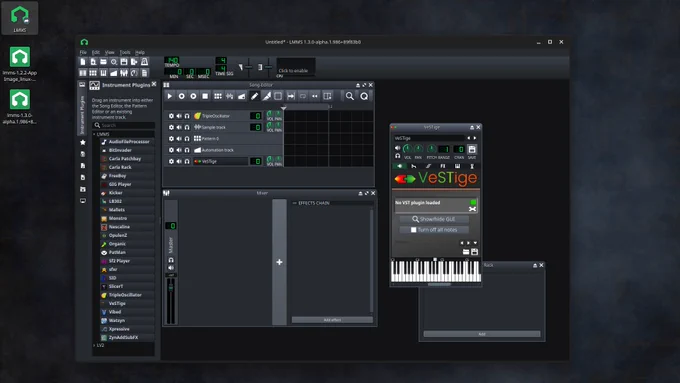The width and height of the screenshot is (680, 383).
Task: Select the knife split tool
Action: 266,96
